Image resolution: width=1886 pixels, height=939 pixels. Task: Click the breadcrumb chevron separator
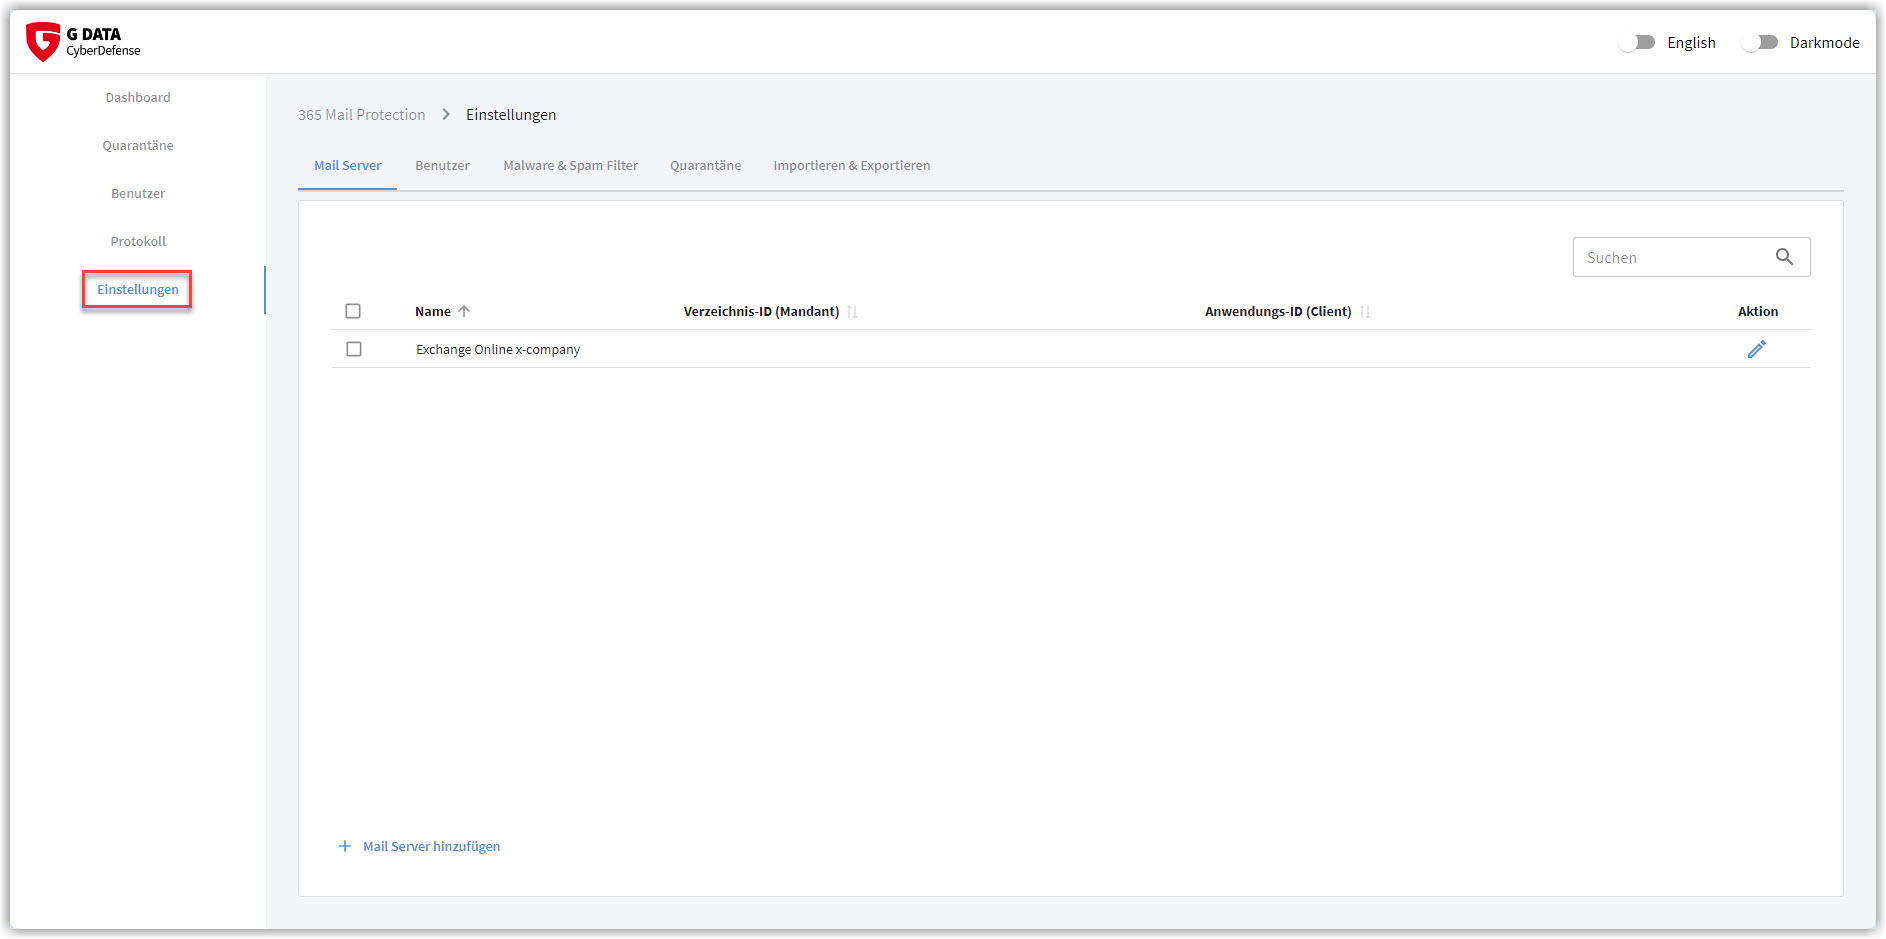coord(446,114)
